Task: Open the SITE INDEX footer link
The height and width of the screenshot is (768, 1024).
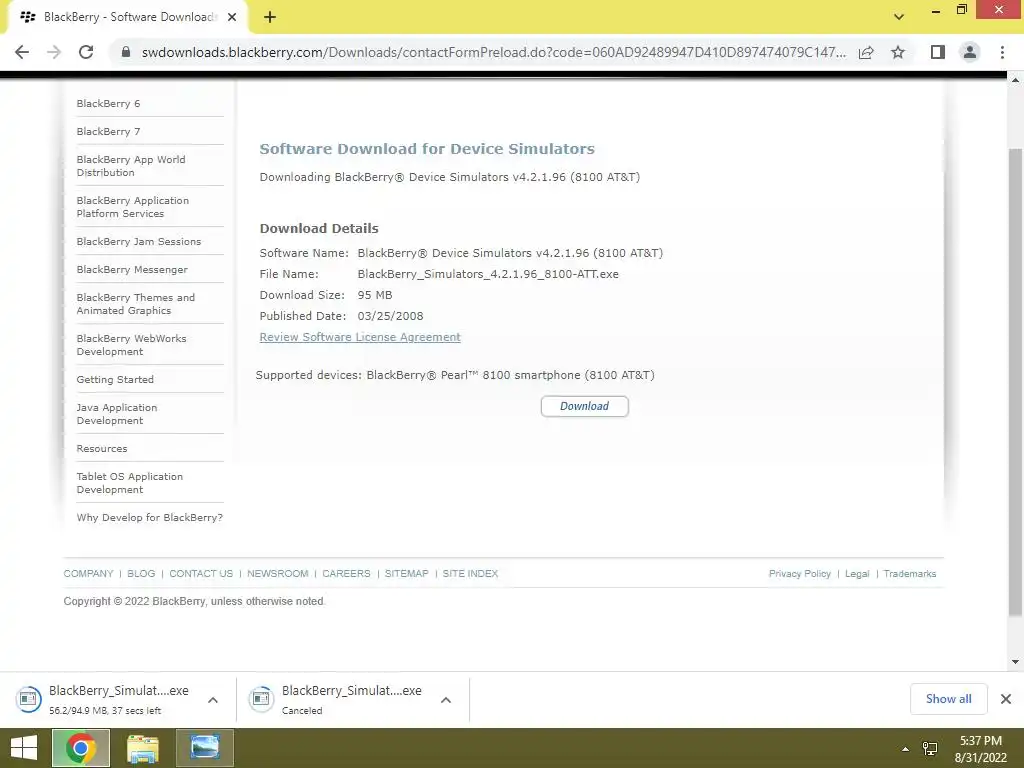Action: click(x=470, y=573)
